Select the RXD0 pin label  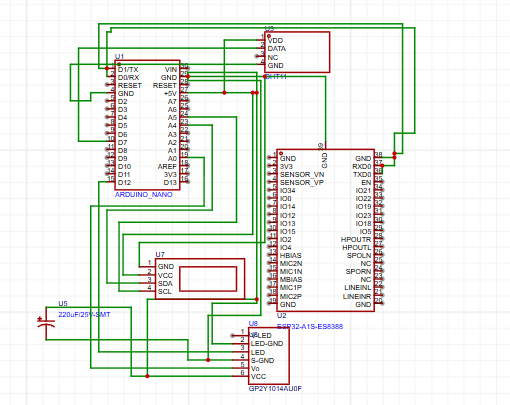362,167
